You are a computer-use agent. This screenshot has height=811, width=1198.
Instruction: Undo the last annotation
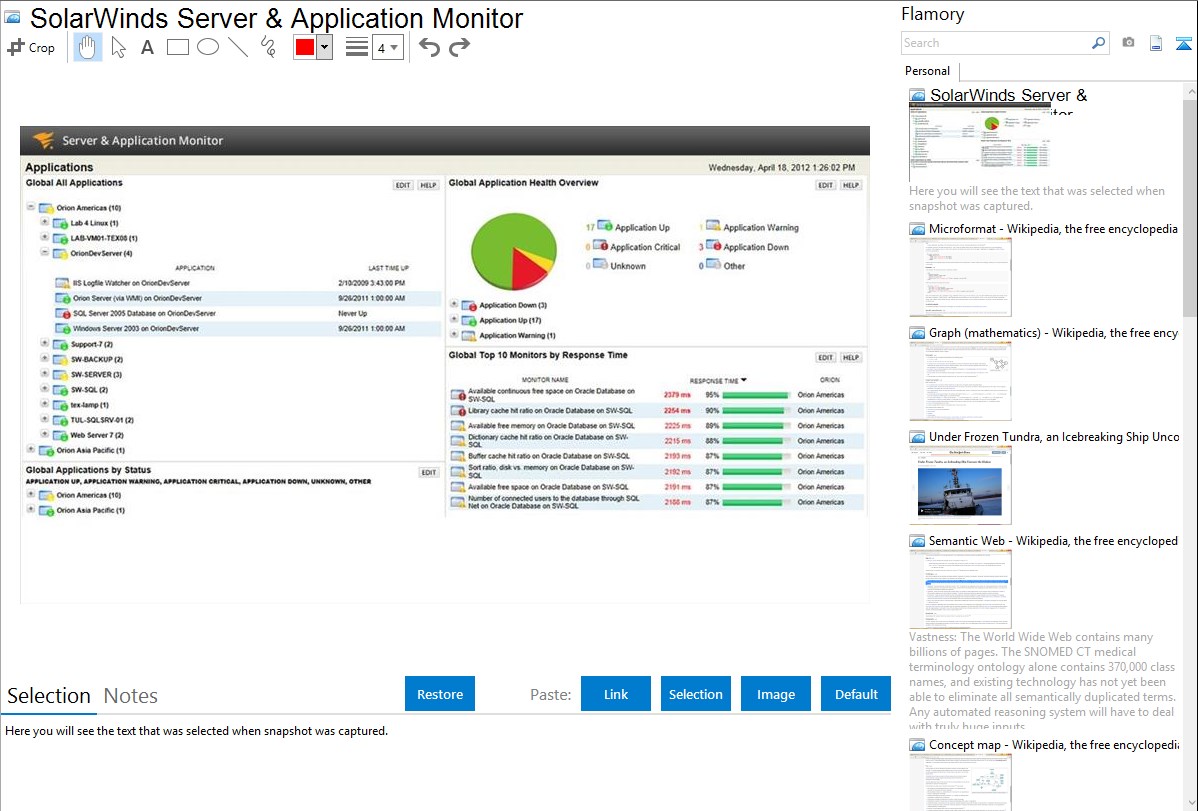(x=429, y=47)
